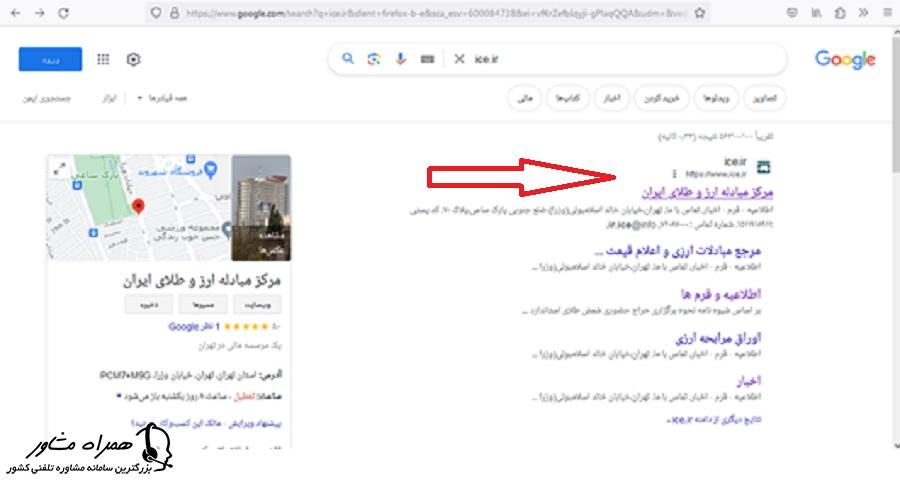This screenshot has height=480, width=900.
Task: Click the red location pin on map
Action: (138, 206)
